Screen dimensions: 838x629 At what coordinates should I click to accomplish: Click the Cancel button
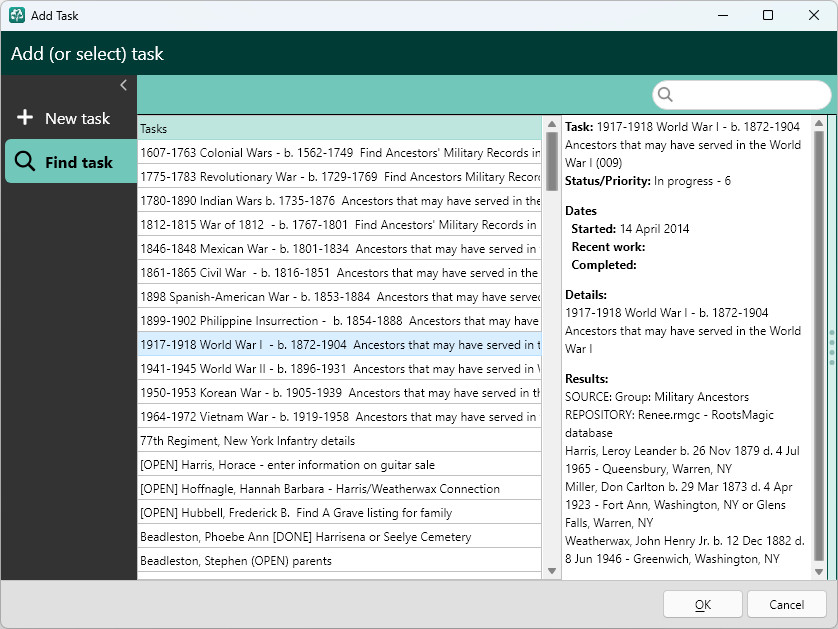(x=786, y=604)
